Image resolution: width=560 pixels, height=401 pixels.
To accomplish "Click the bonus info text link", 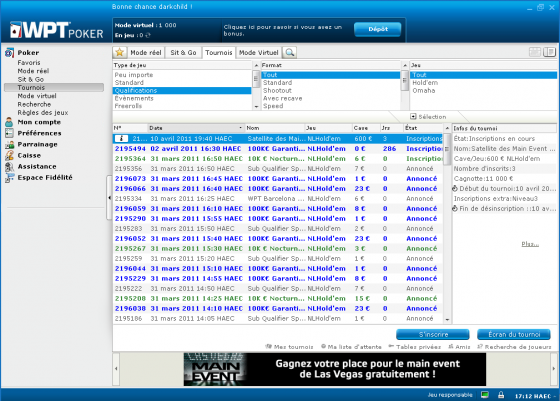I will tap(283, 30).
